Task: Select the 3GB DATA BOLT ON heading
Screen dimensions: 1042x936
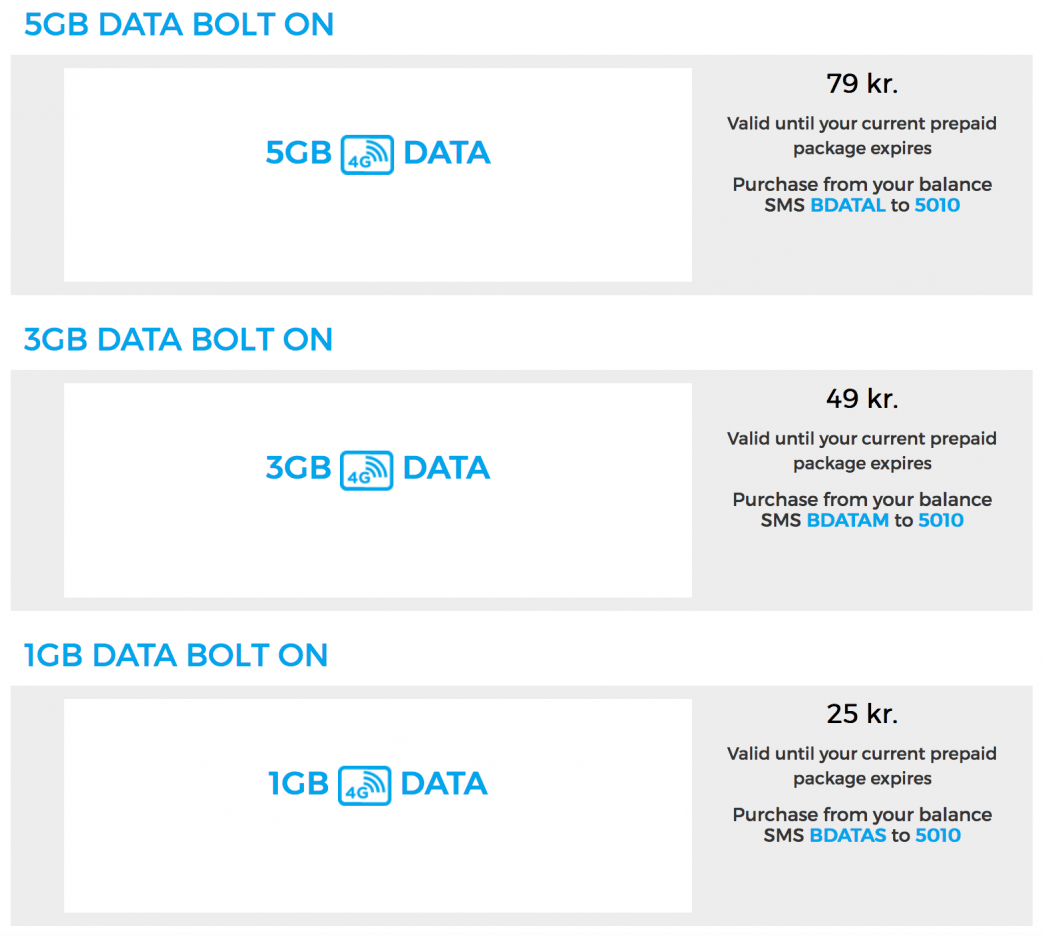Action: coord(178,340)
